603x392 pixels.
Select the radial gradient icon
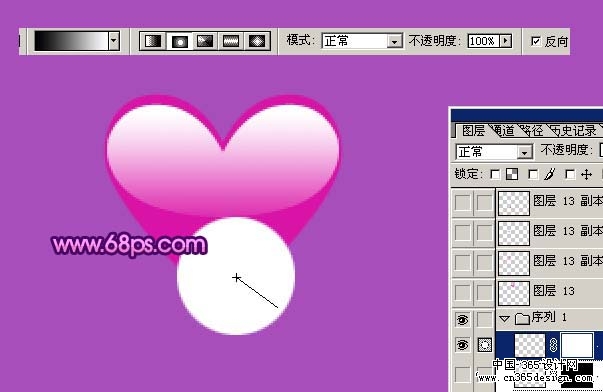[179, 41]
